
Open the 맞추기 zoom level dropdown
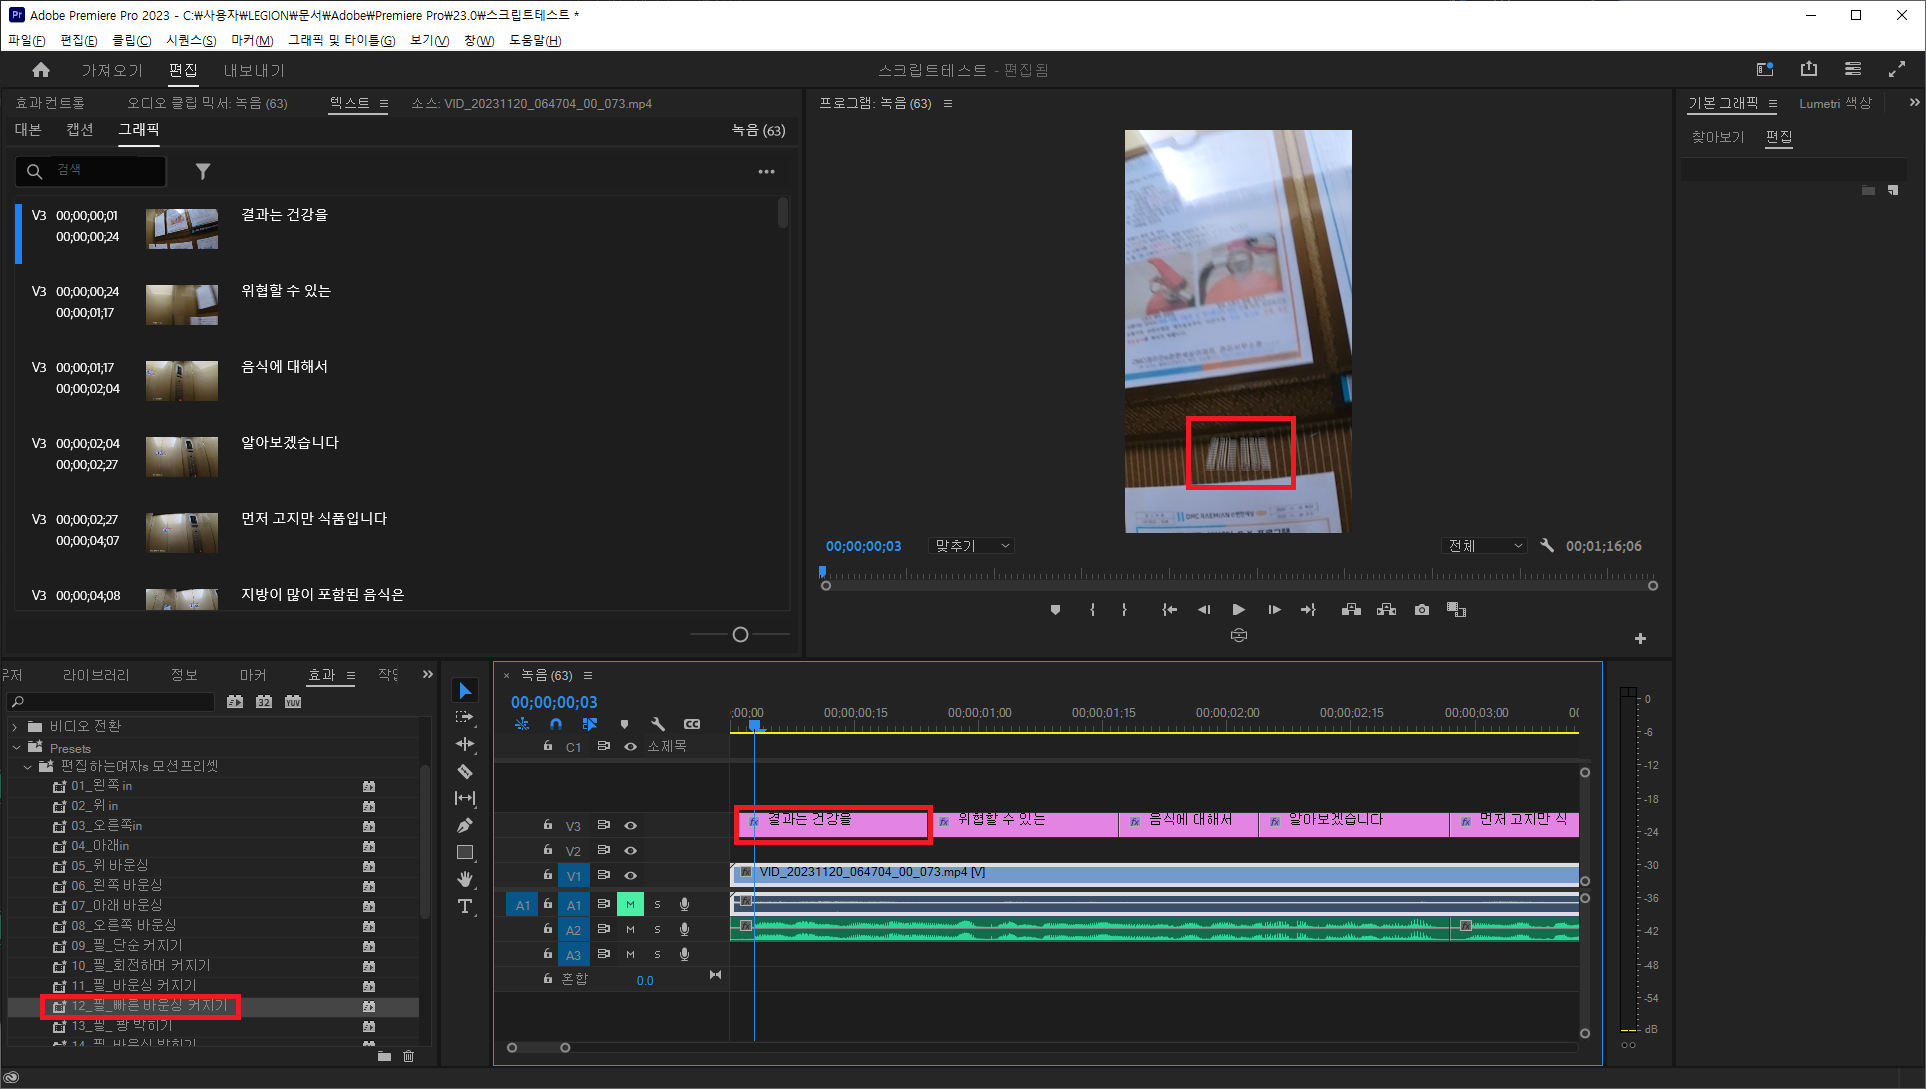tap(972, 546)
